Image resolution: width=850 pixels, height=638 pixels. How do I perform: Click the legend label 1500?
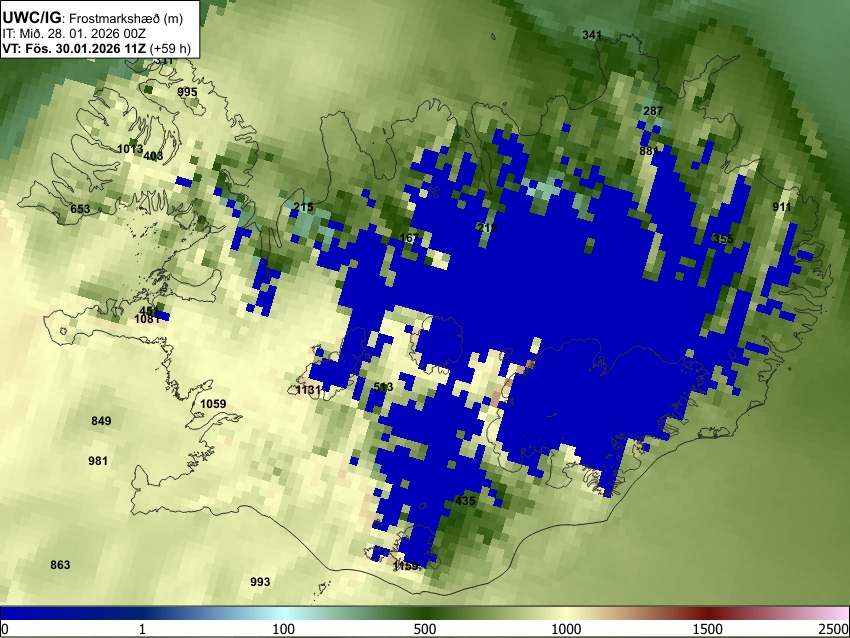coord(708,629)
